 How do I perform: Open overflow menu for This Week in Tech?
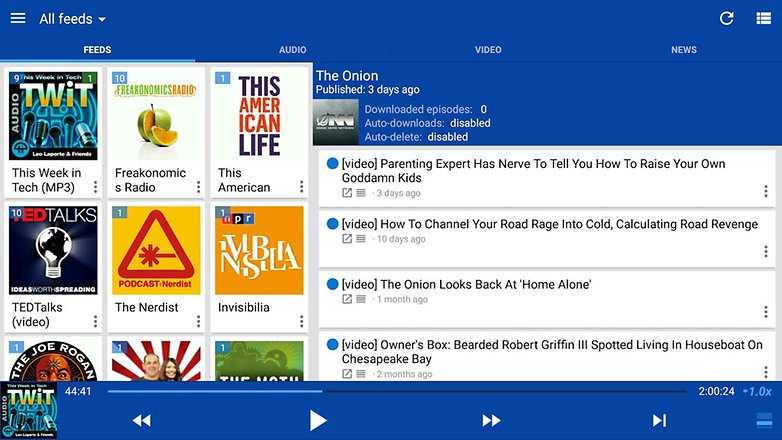95,187
